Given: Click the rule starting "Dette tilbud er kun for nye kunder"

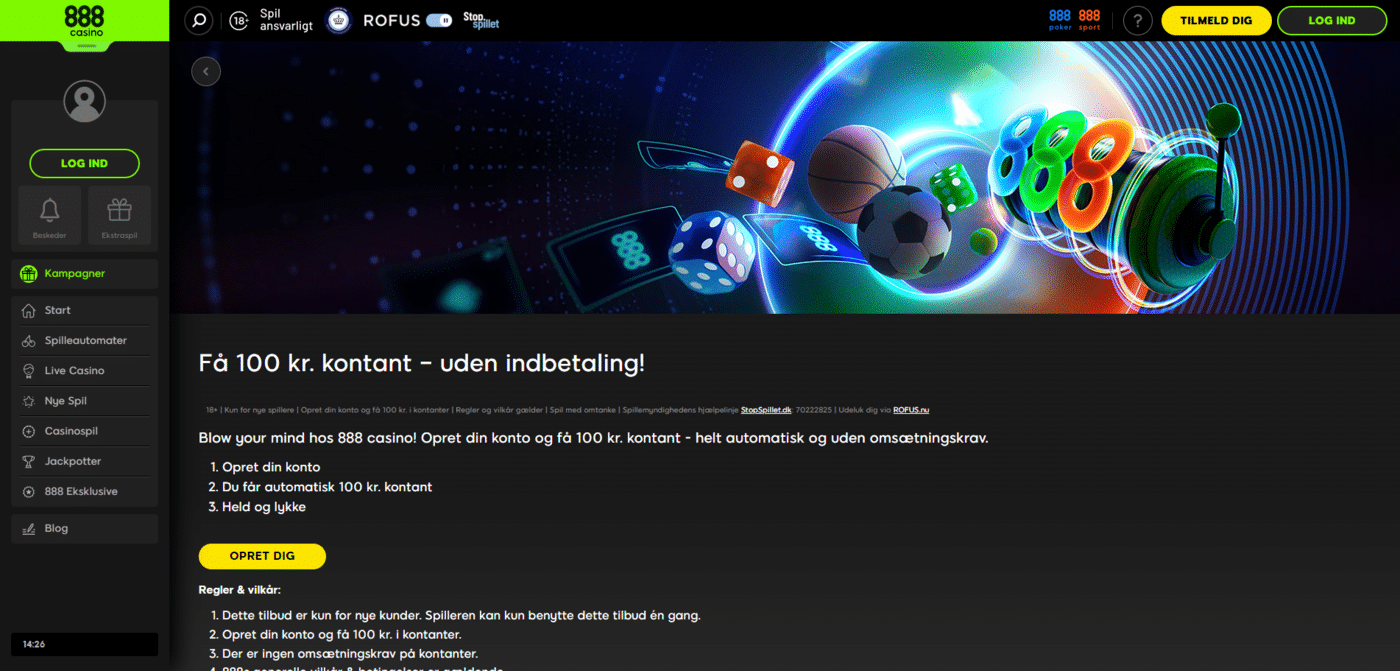Looking at the screenshot, I should 461,615.
